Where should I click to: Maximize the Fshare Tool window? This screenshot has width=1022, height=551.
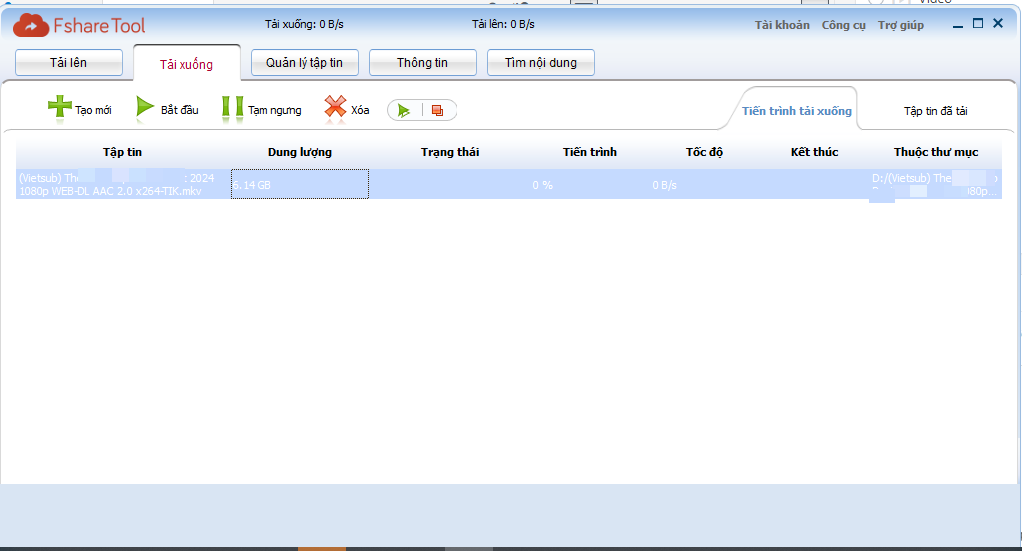(978, 24)
